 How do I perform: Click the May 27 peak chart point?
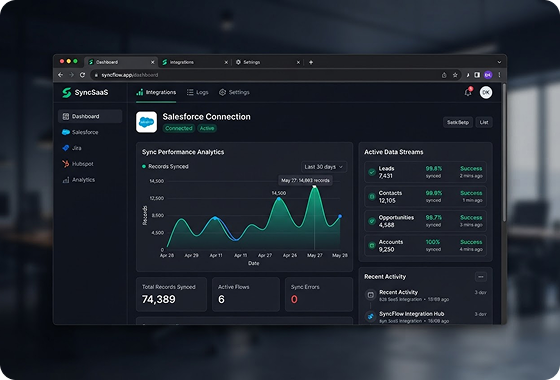[x=315, y=186]
